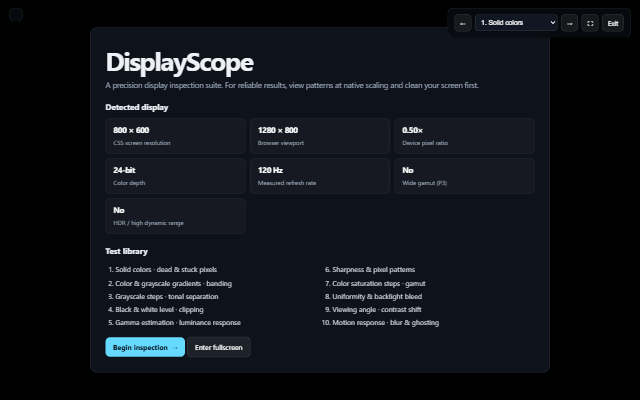Start with the Begin inspection button
The image size is (640, 400).
coord(145,347)
